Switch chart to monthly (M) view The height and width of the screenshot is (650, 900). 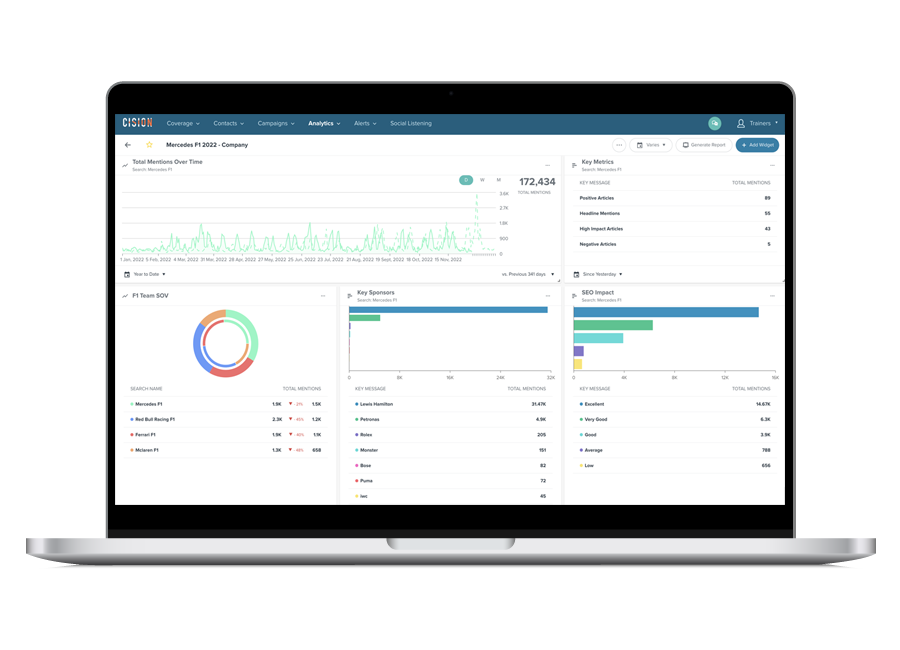tap(498, 180)
